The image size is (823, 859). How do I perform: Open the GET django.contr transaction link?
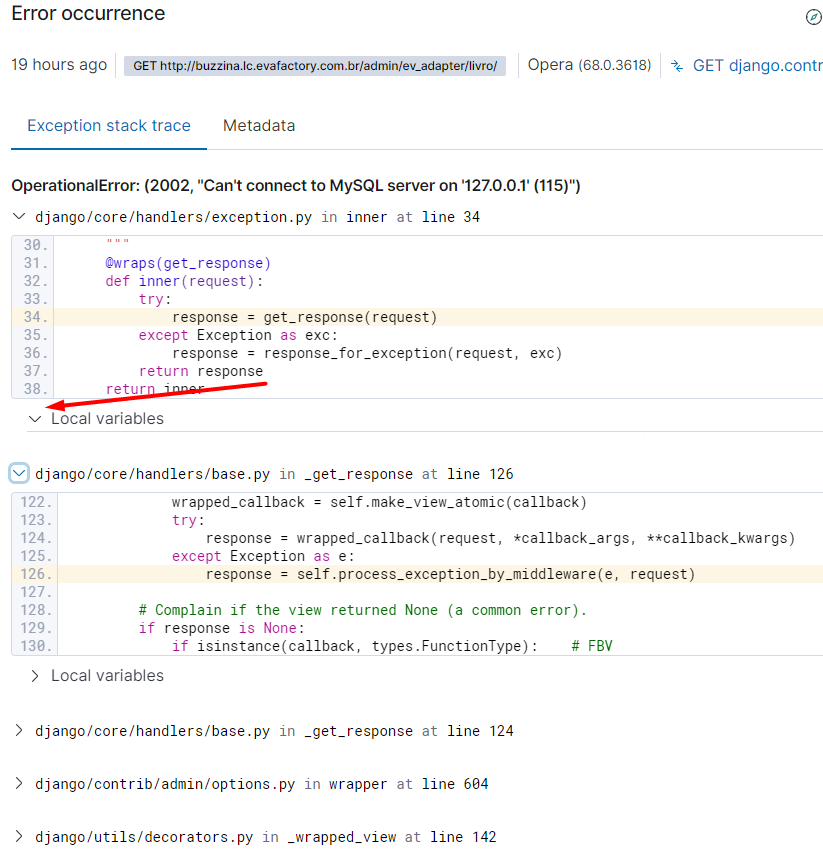click(x=756, y=65)
